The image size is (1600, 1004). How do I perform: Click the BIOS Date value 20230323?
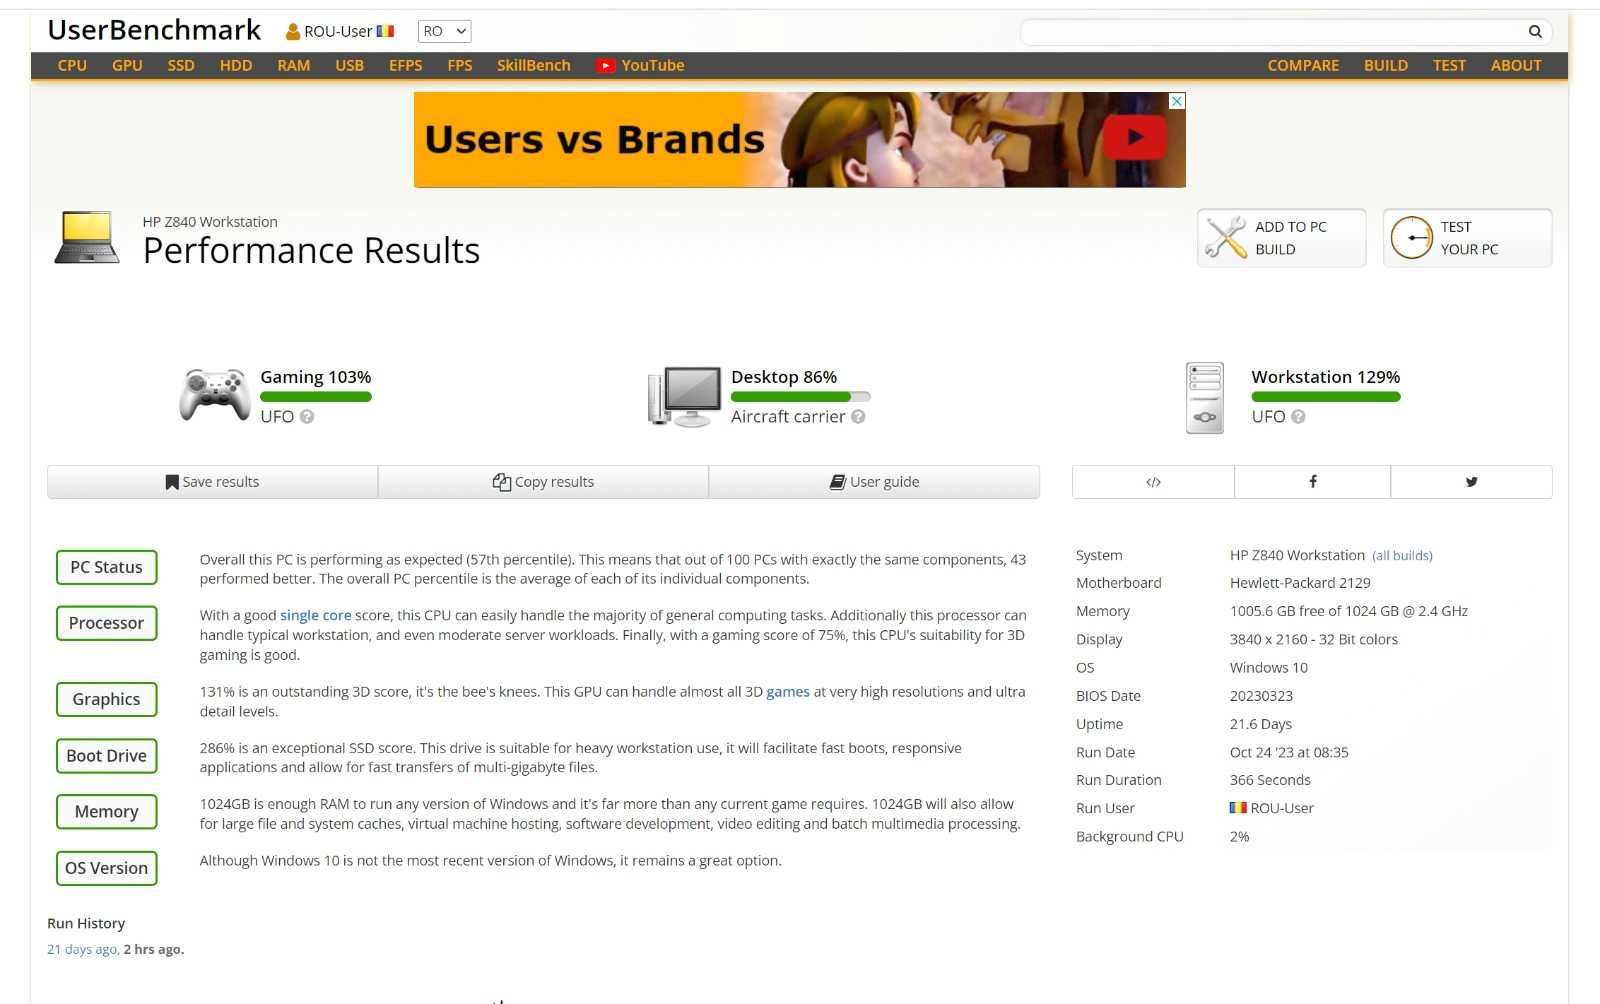tap(1261, 696)
